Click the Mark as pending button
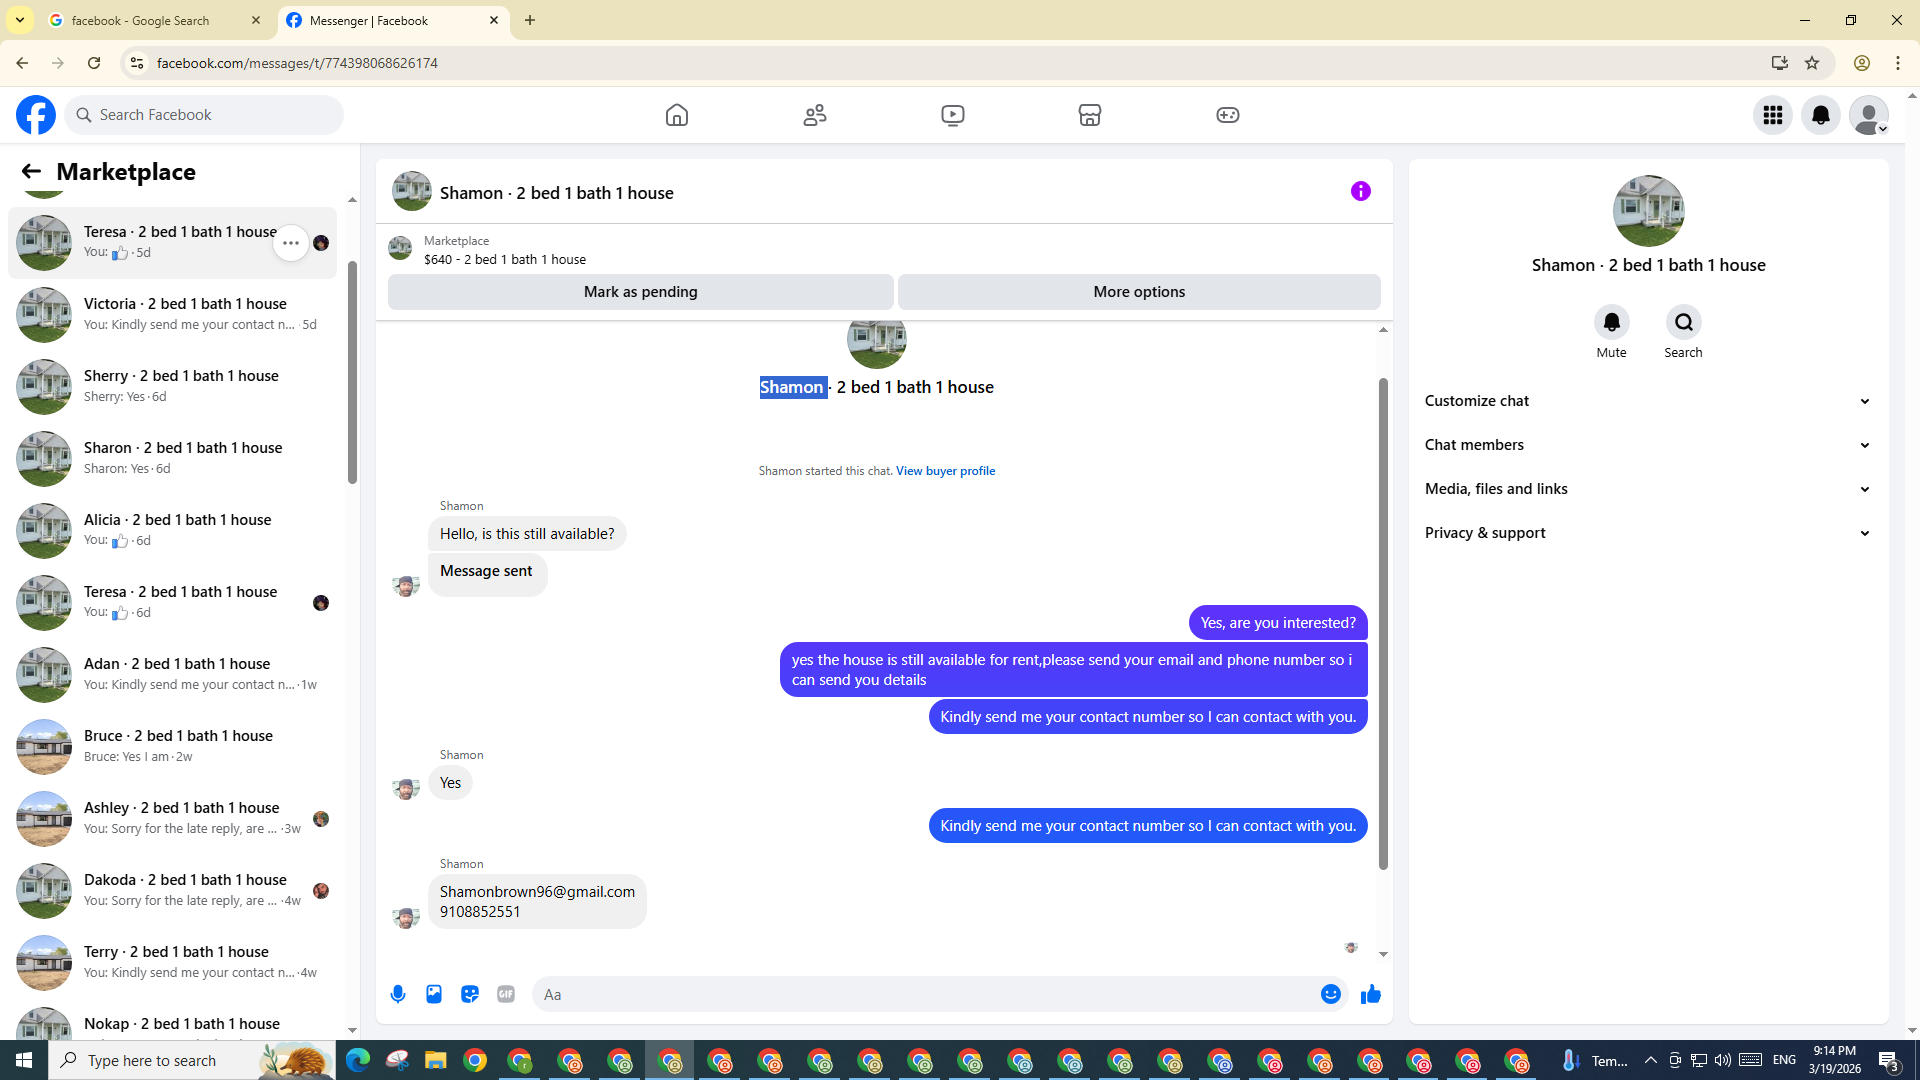This screenshot has height=1080, width=1920. 640,292
